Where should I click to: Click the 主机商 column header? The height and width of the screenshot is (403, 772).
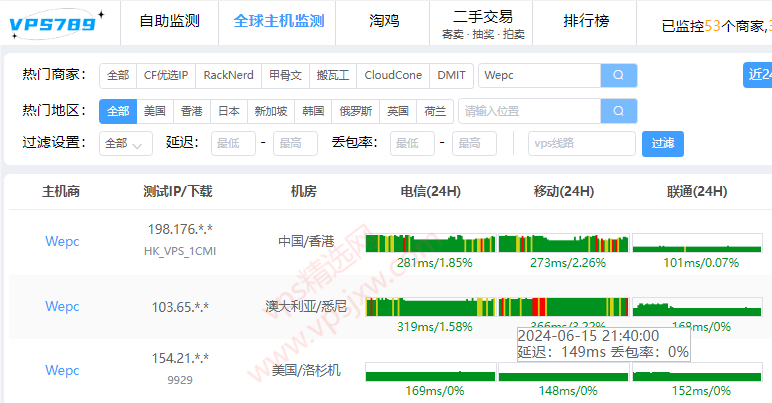(x=61, y=191)
